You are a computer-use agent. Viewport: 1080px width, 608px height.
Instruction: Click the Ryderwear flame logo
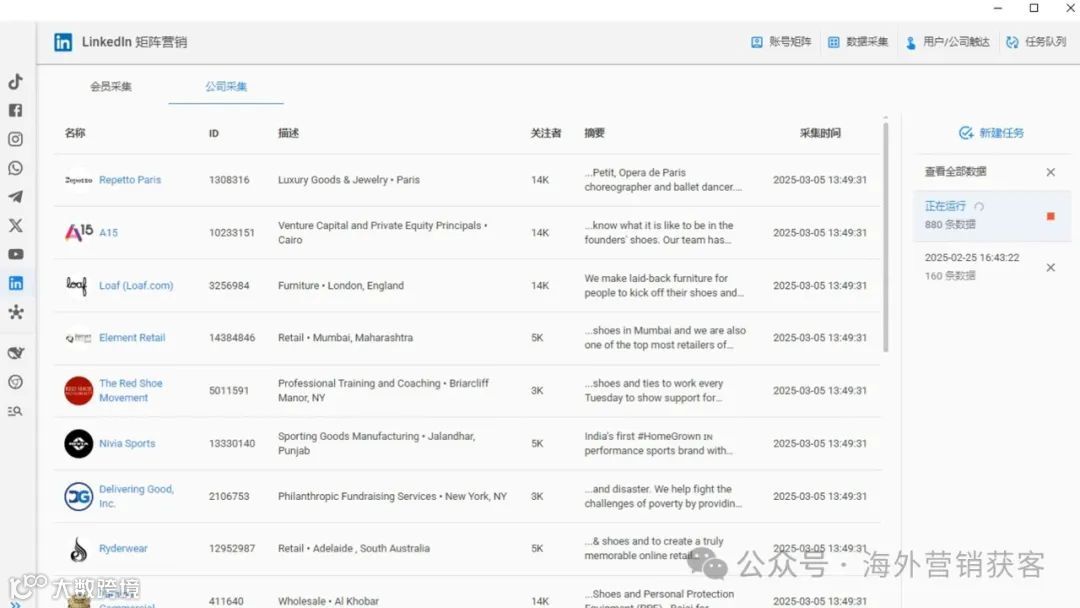point(79,549)
